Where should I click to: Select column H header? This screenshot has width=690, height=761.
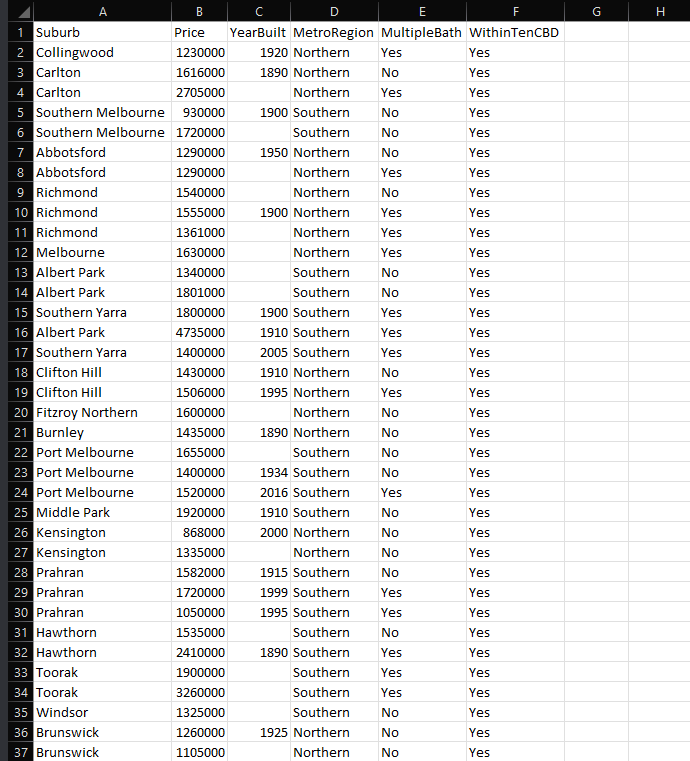(659, 11)
